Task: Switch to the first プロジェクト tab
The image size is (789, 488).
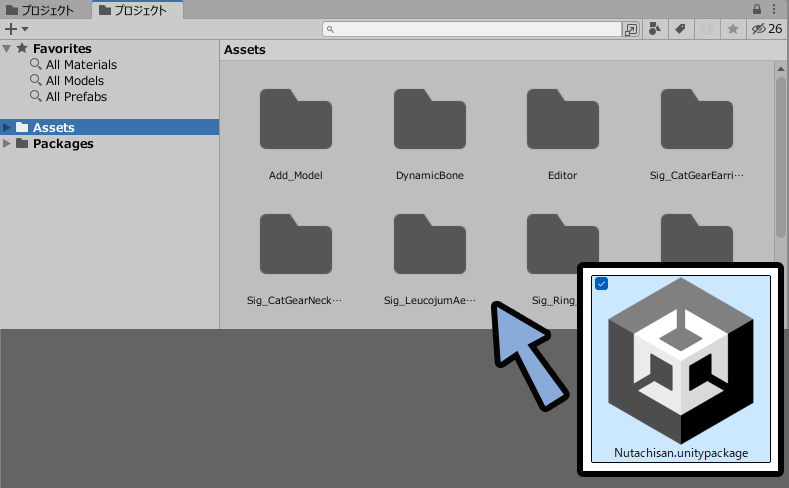Action: (x=40, y=10)
